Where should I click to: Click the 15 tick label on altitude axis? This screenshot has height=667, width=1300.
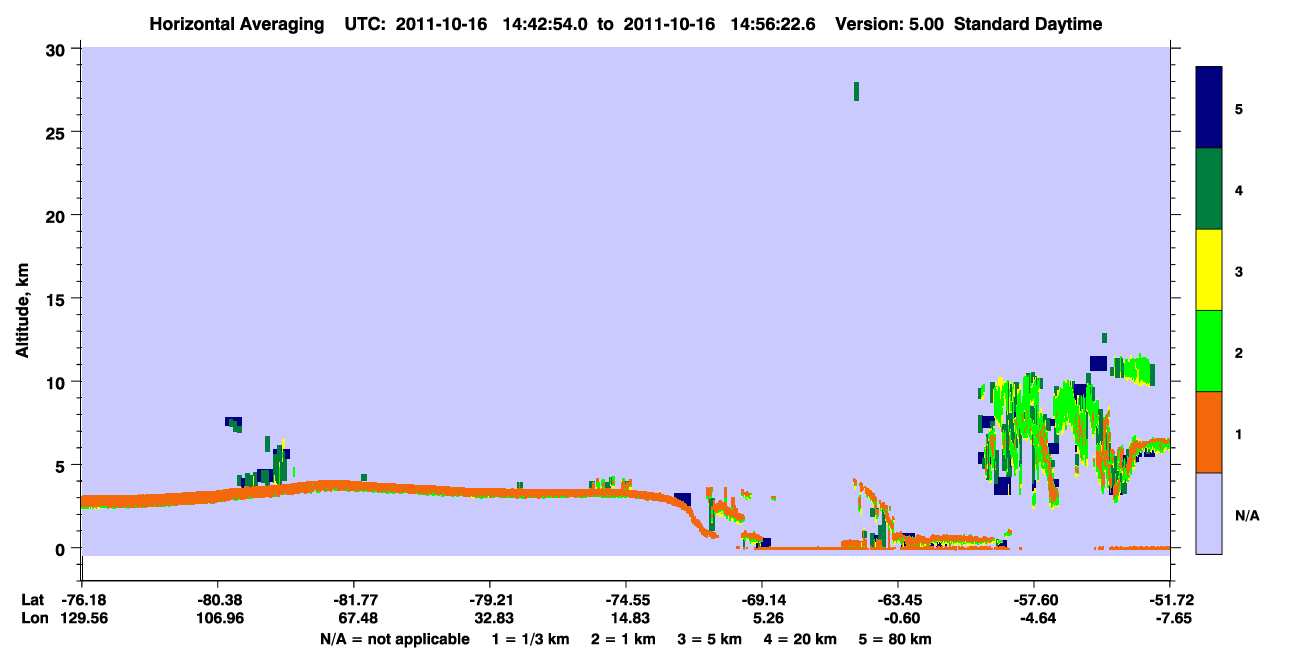(58, 299)
